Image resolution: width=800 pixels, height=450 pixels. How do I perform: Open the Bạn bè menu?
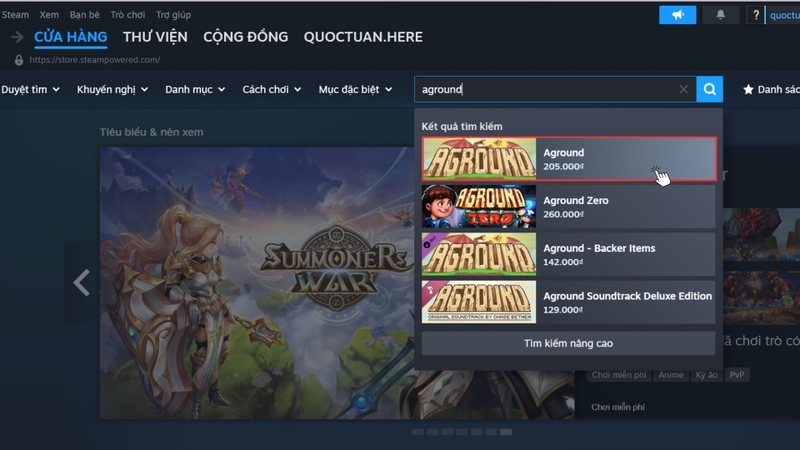pos(85,15)
